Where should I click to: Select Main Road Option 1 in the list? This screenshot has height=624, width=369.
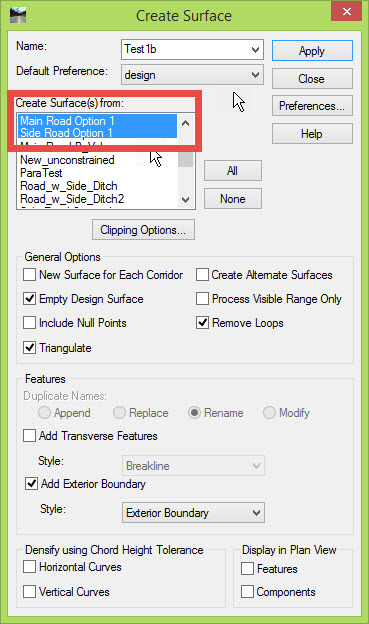click(98, 121)
